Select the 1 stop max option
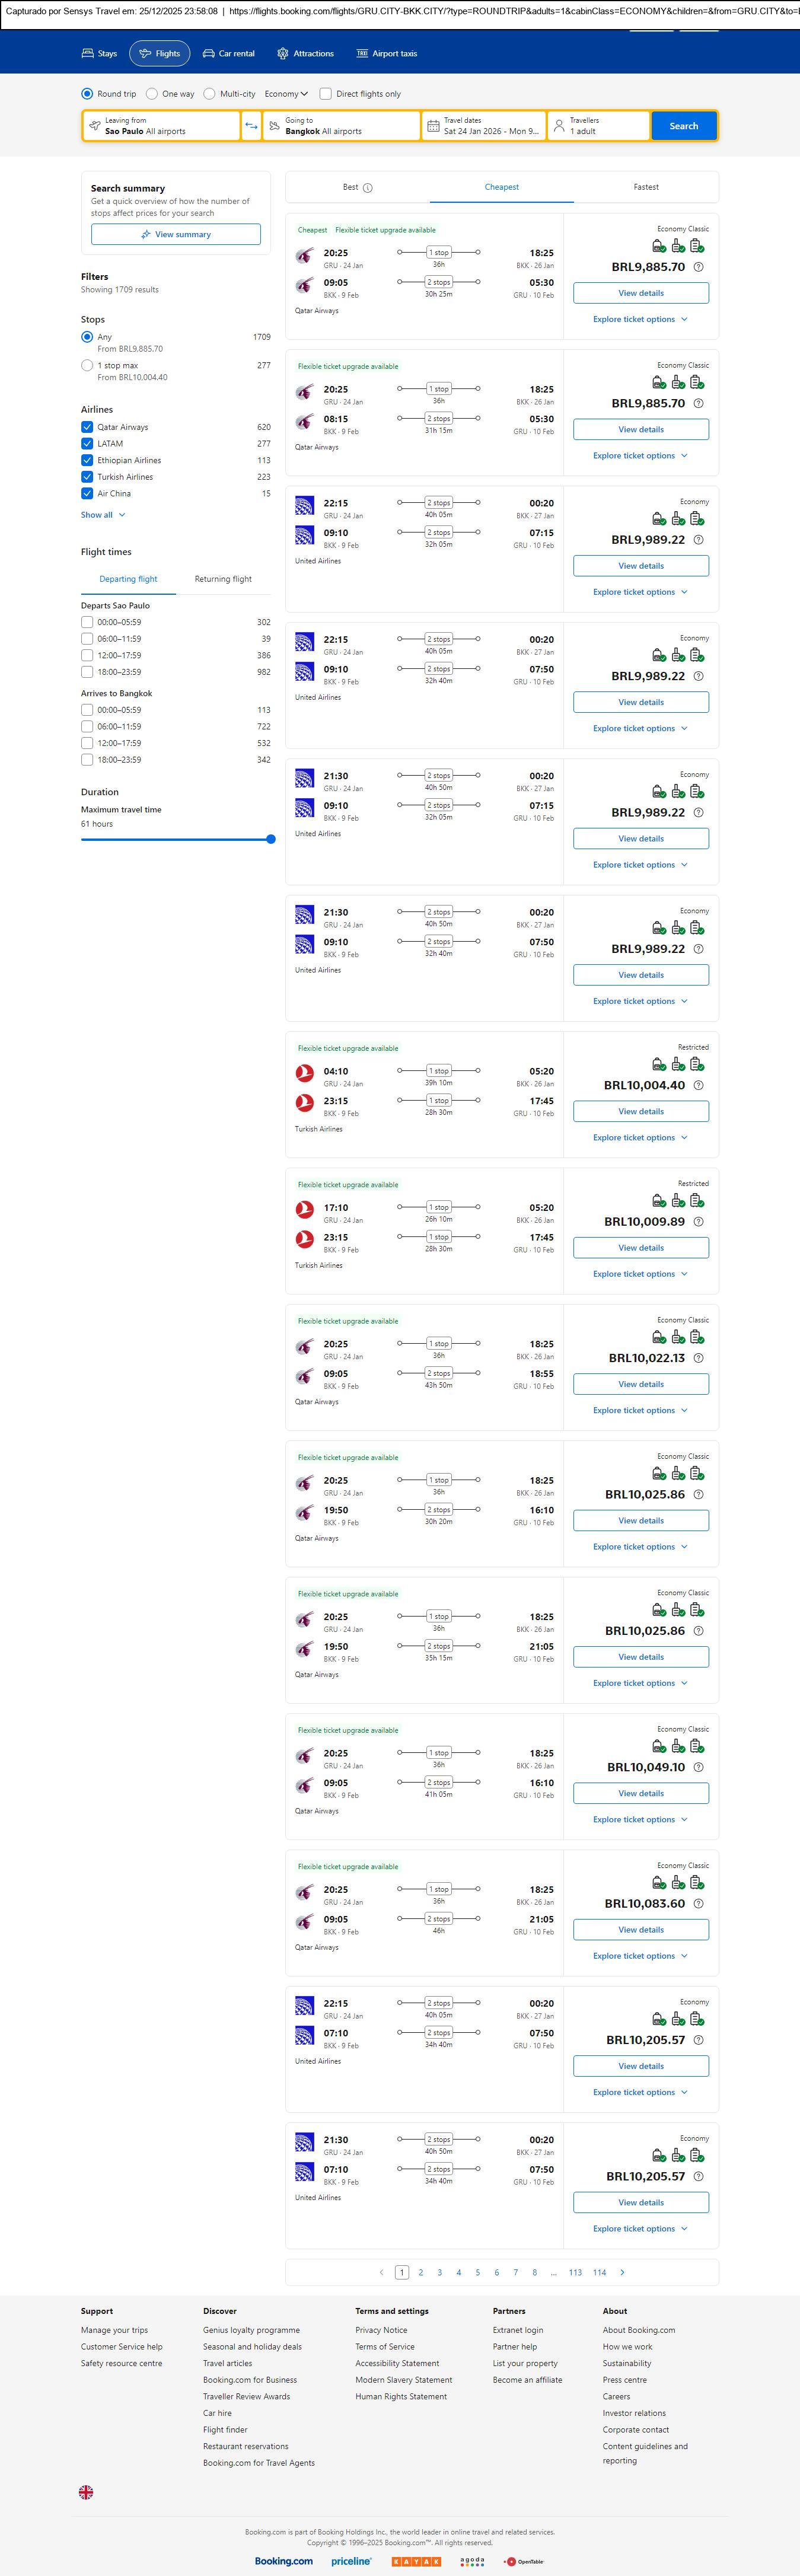 click(x=87, y=366)
